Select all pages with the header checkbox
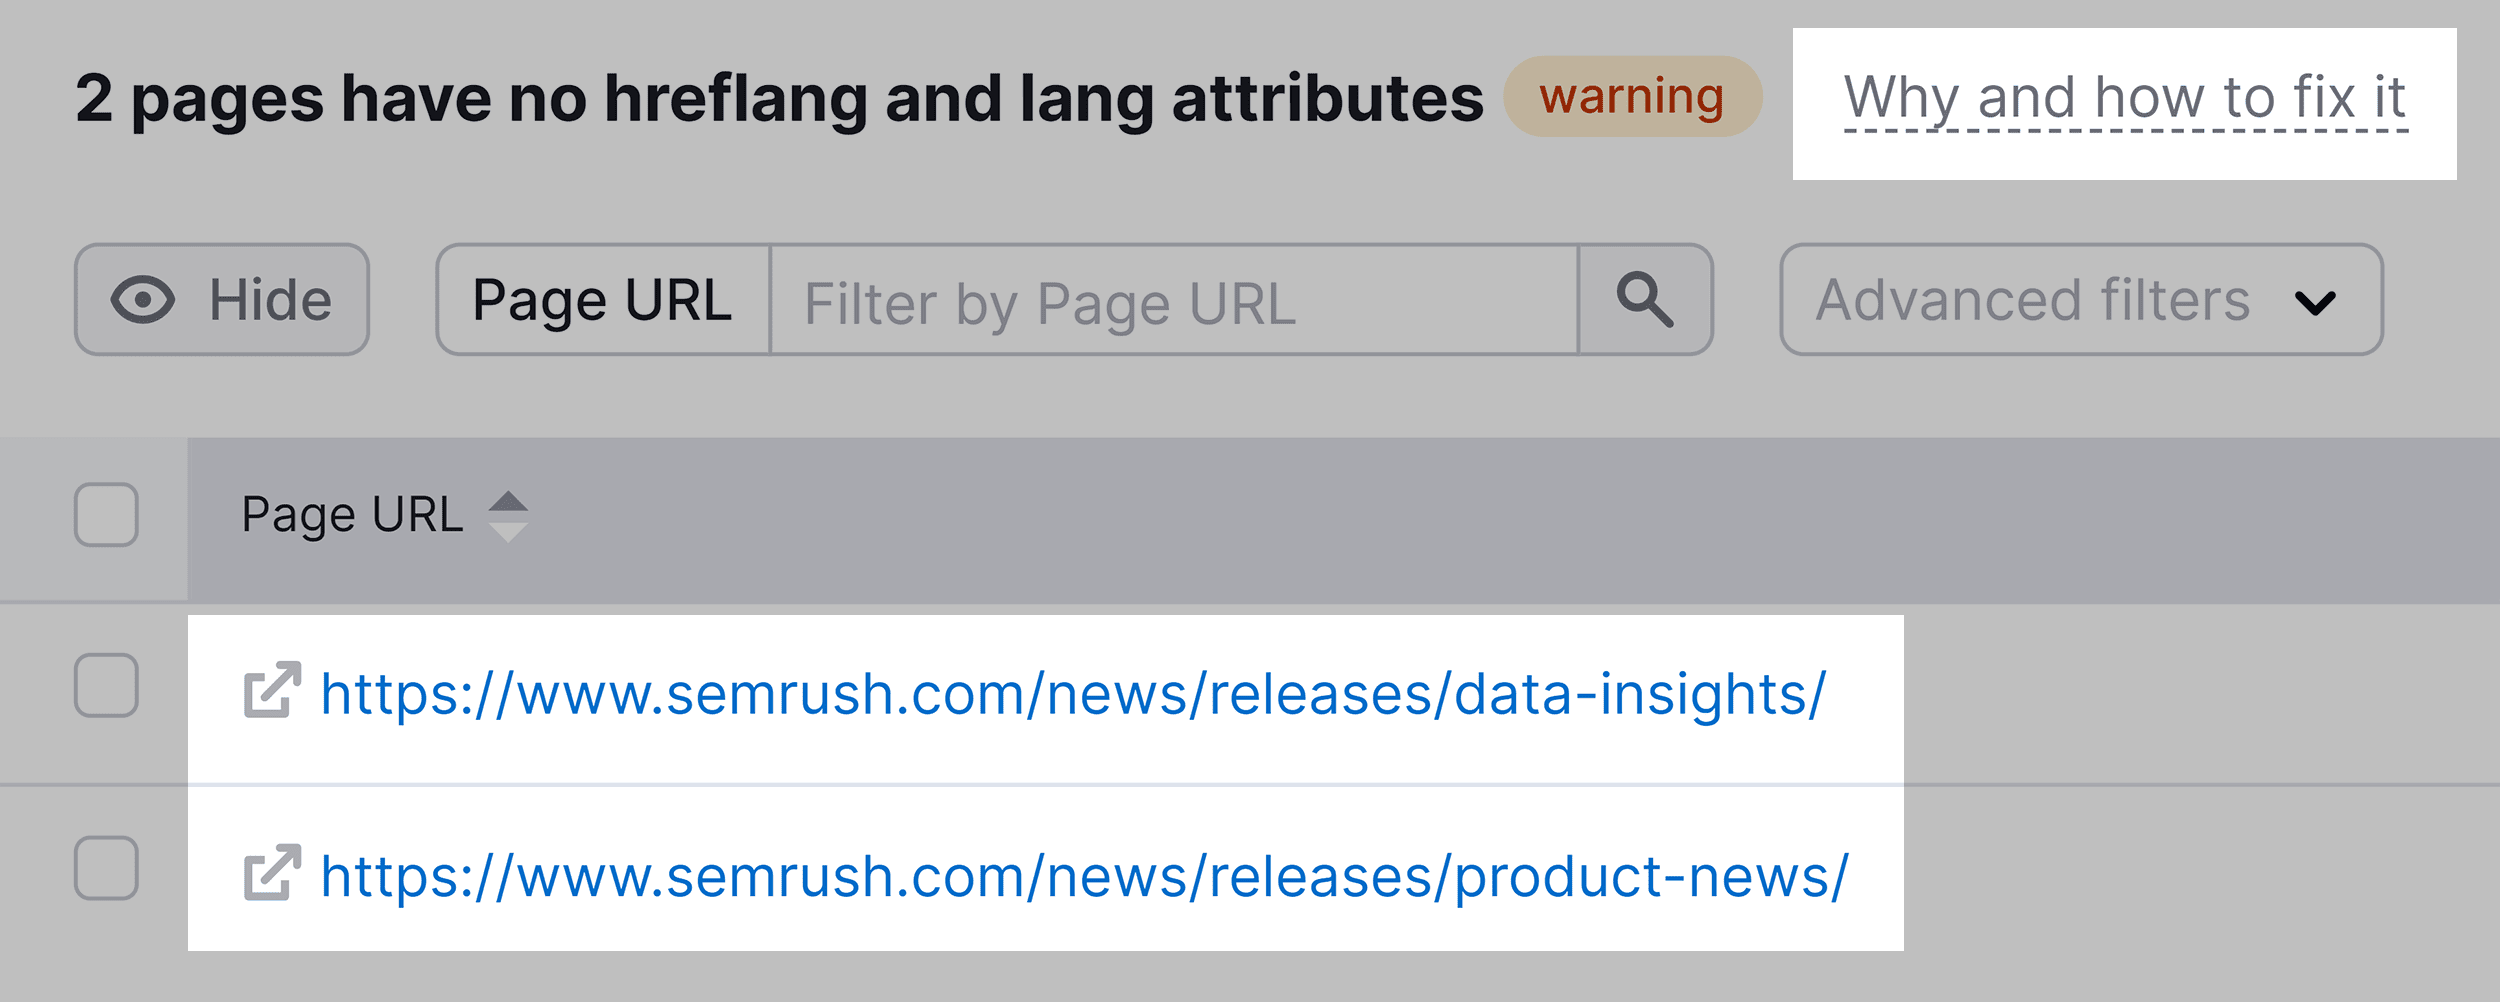 tap(105, 512)
